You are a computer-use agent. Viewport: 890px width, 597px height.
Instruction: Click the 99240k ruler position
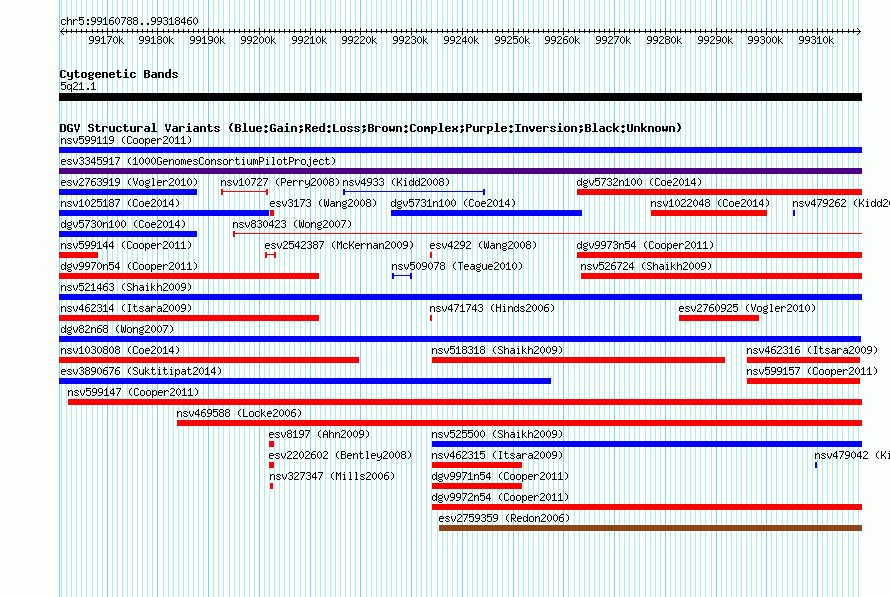click(461, 40)
